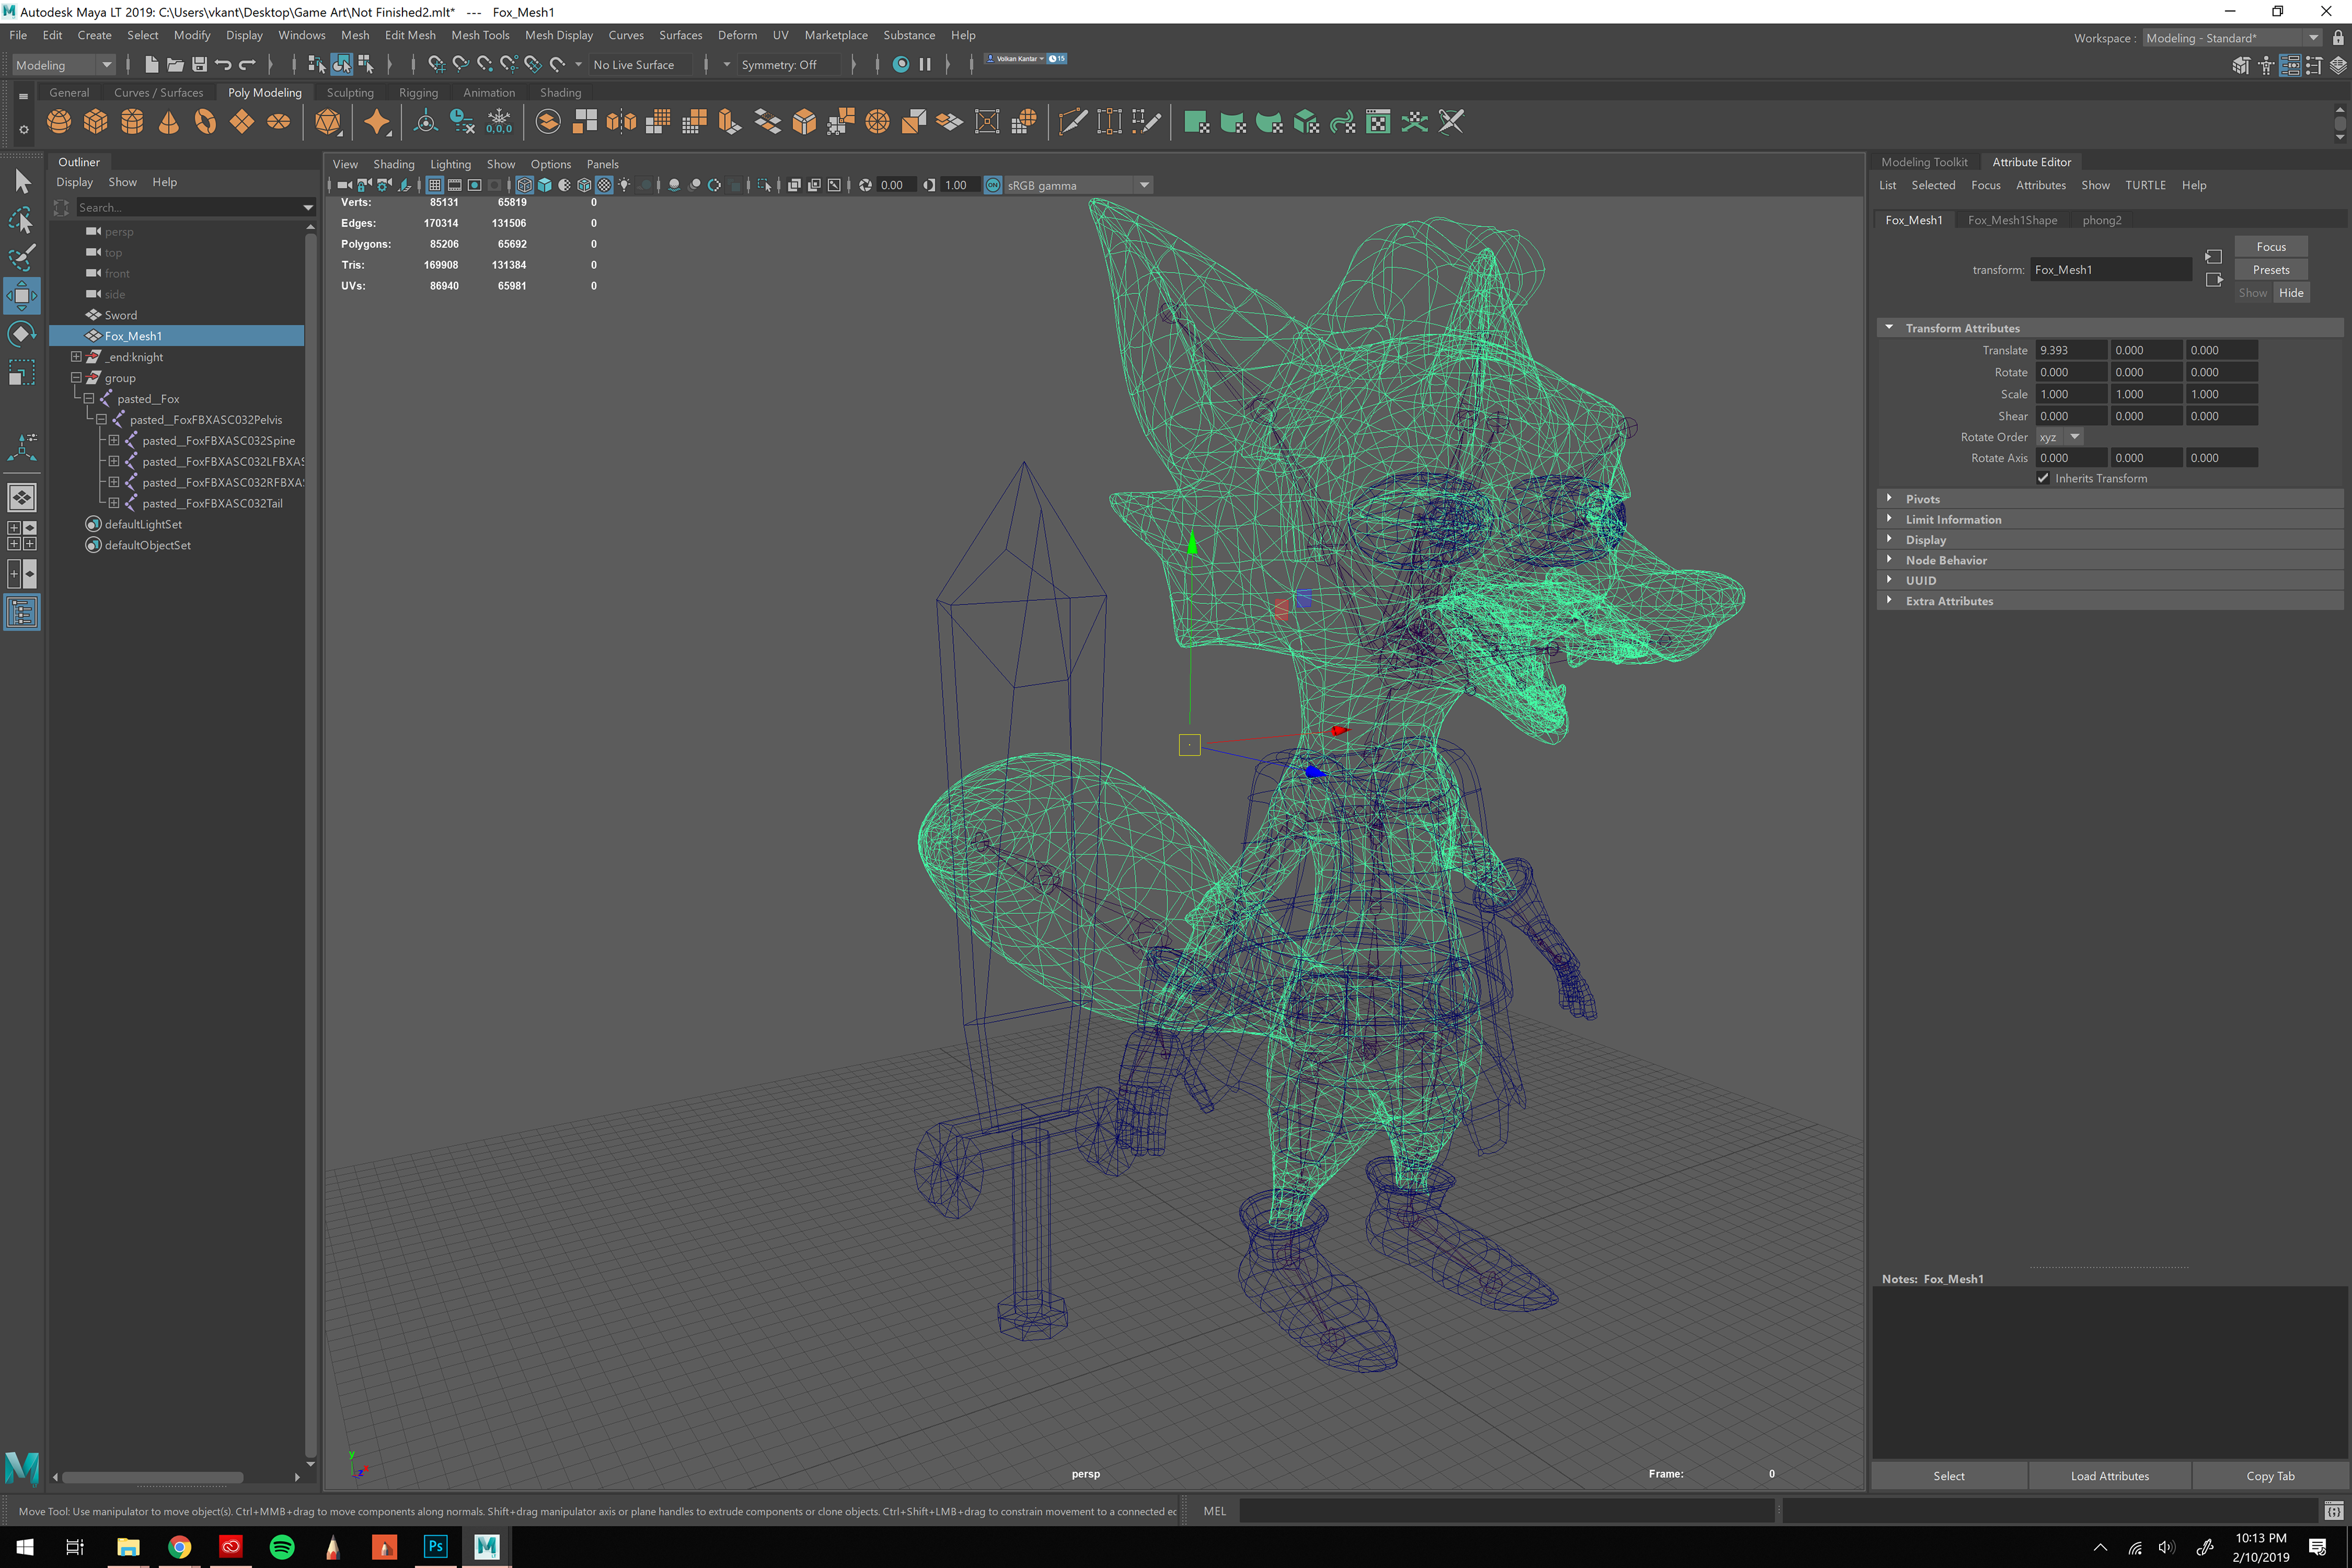Click the Mirror geometry shelf icon
The image size is (2352, 1568).
(x=621, y=122)
